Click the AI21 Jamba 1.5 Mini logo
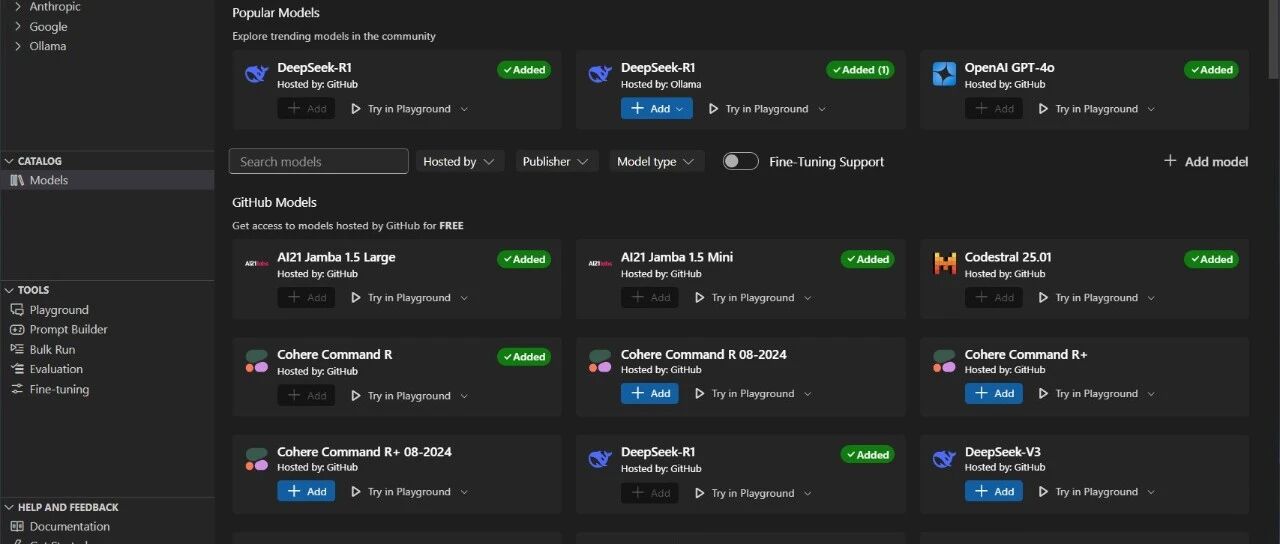This screenshot has width=1280, height=544. [600, 264]
